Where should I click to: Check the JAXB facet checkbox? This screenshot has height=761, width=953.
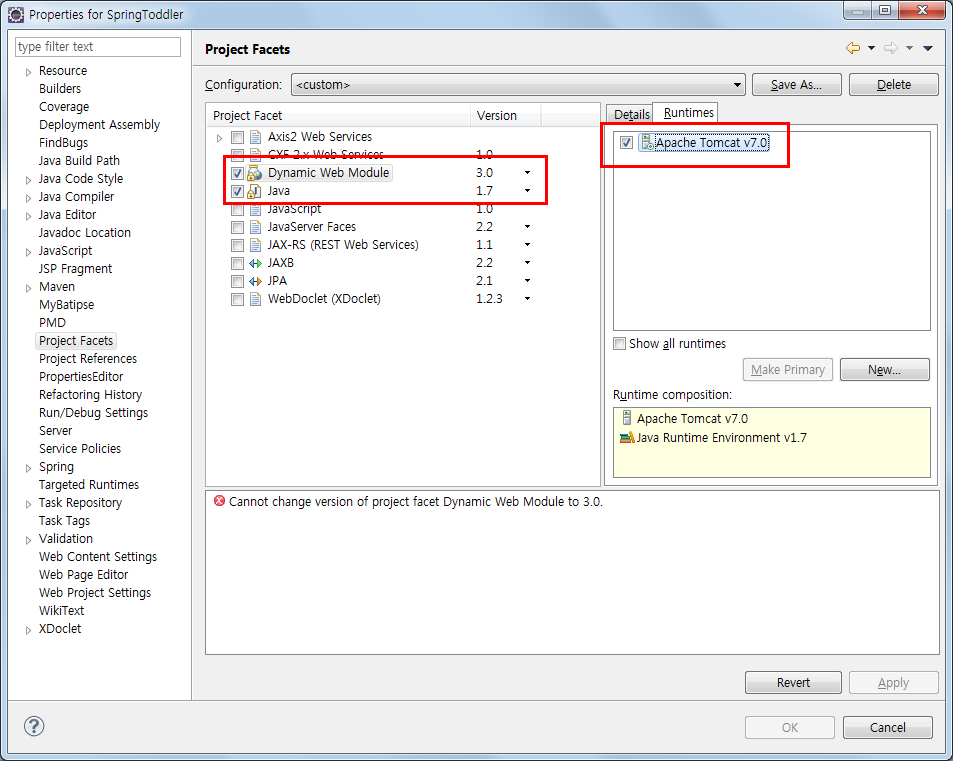pyautogui.click(x=237, y=263)
